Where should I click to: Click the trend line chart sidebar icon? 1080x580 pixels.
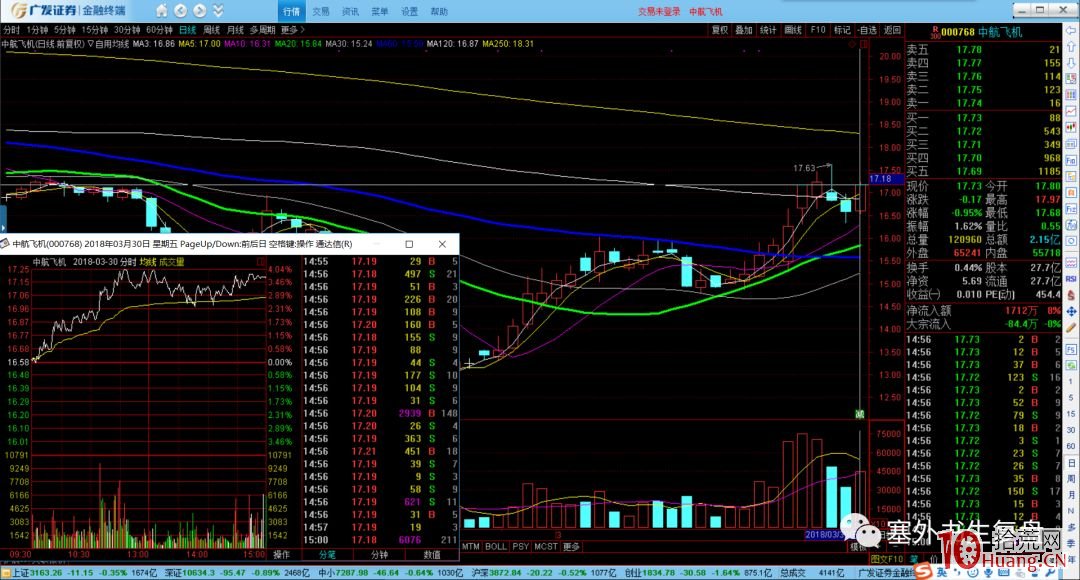(1072, 111)
